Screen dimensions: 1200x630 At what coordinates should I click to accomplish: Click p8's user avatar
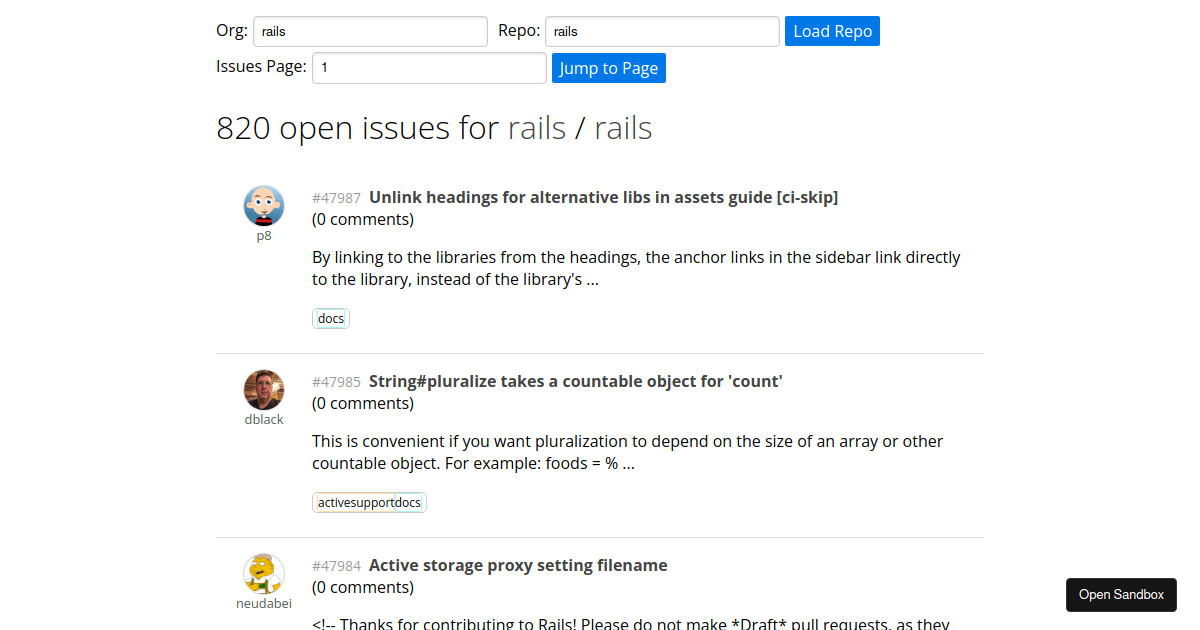(x=263, y=204)
